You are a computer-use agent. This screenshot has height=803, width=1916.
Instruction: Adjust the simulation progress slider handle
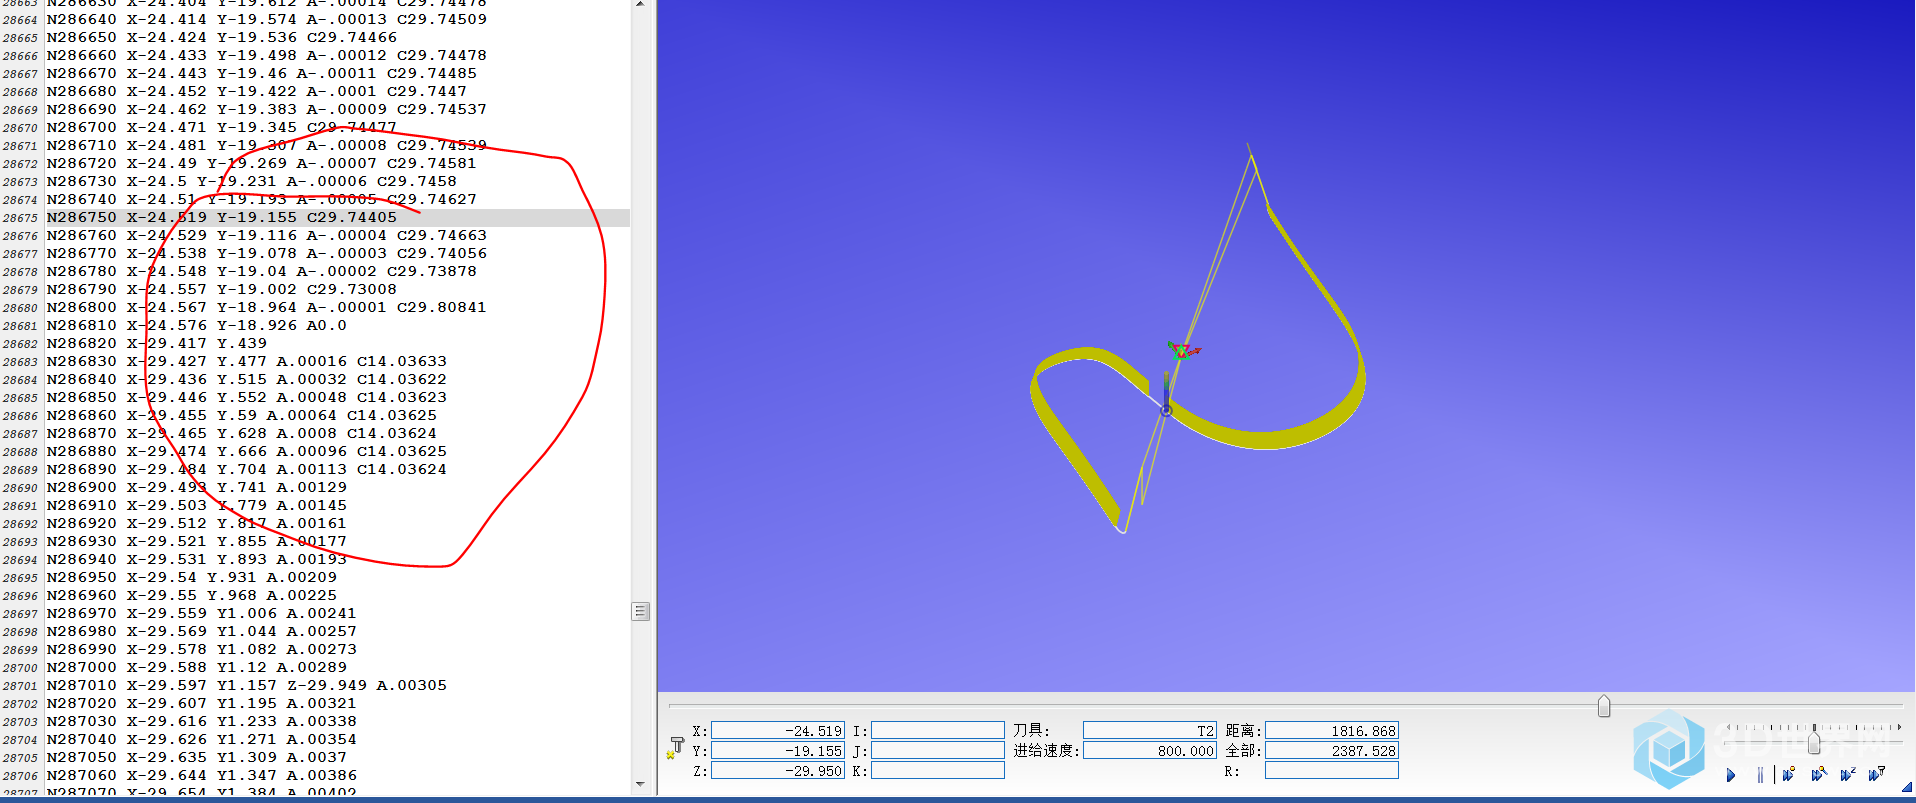point(1604,706)
